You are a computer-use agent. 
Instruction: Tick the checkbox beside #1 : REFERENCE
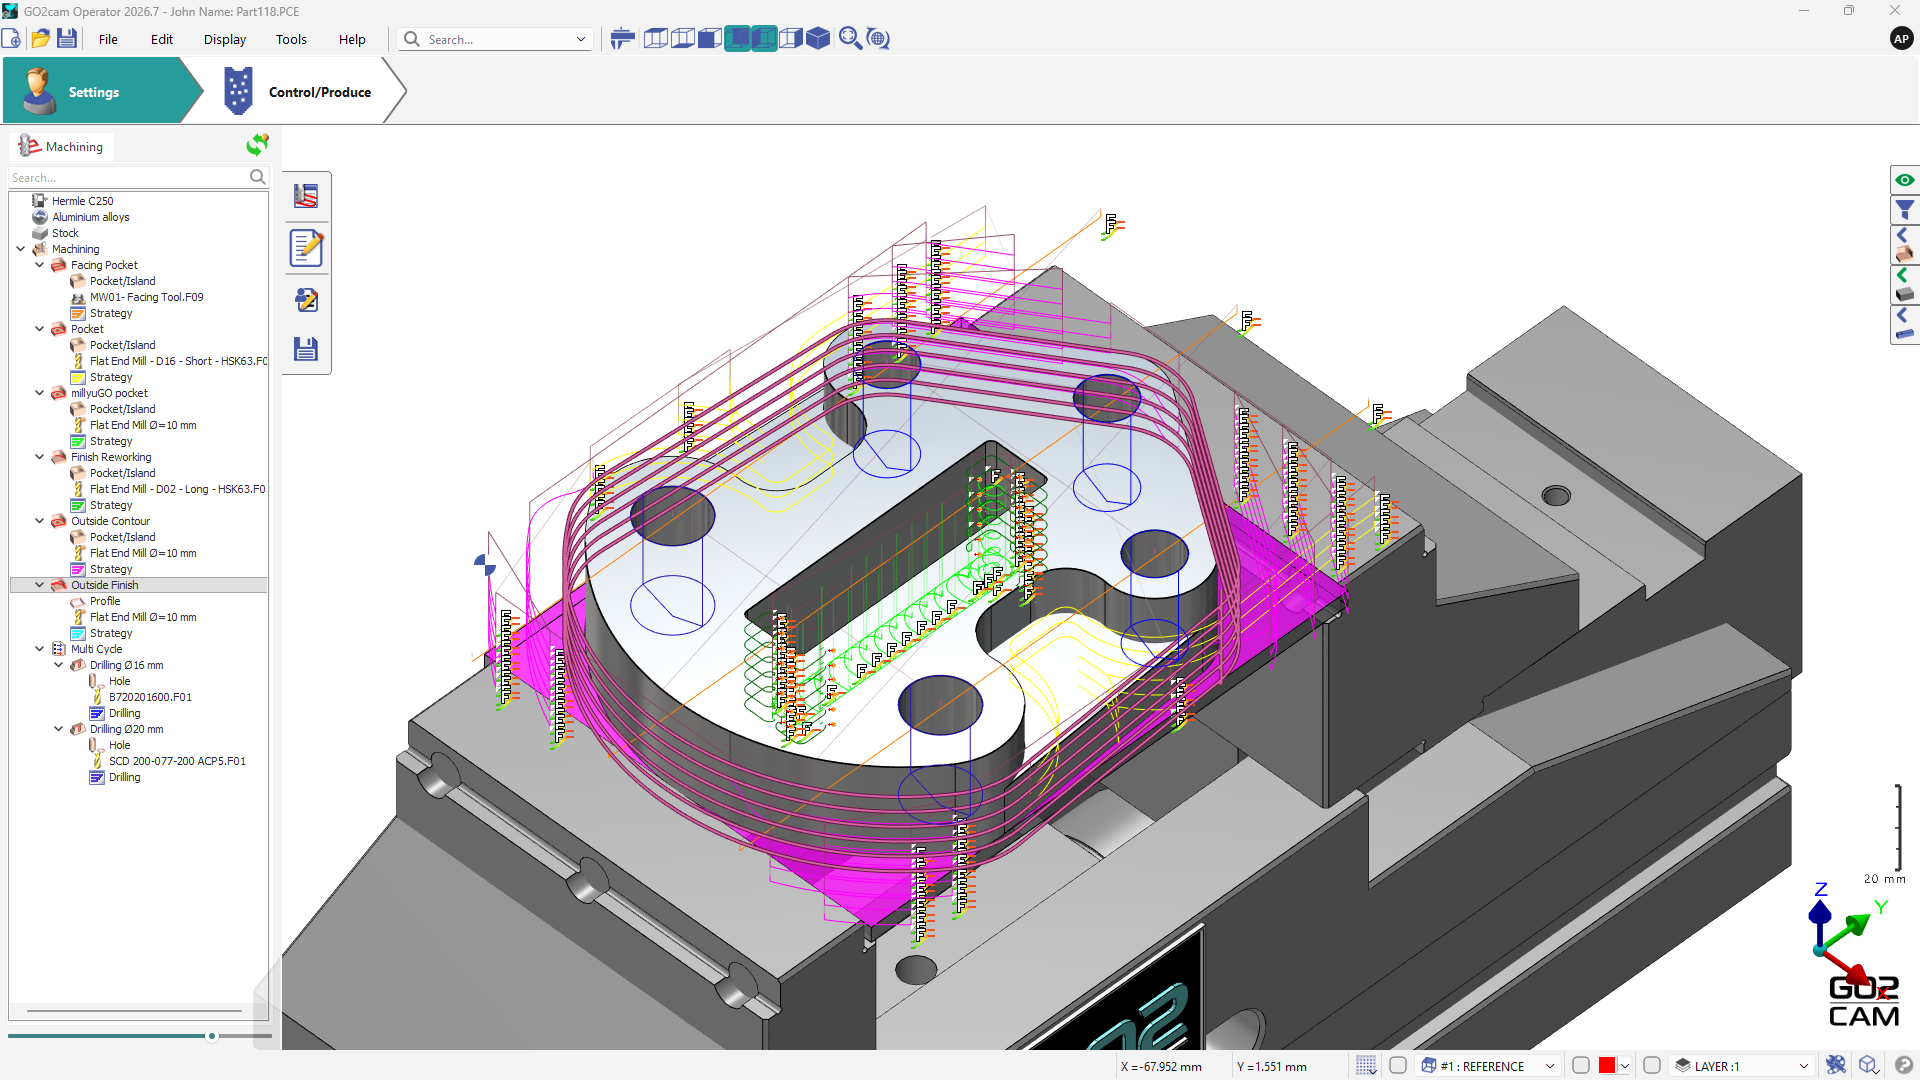[x=1398, y=1066]
